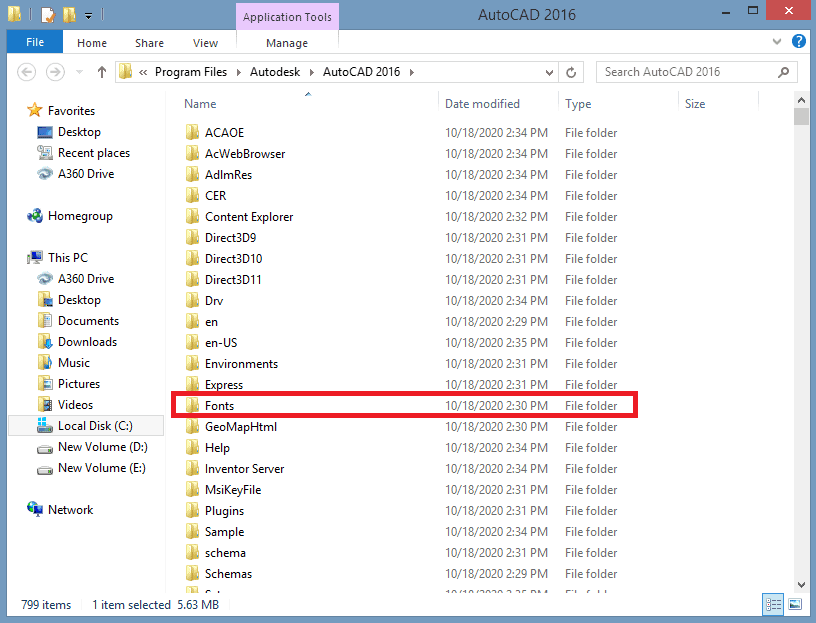Expand the ribbon with the chevron
The width and height of the screenshot is (816, 623).
coord(777,42)
